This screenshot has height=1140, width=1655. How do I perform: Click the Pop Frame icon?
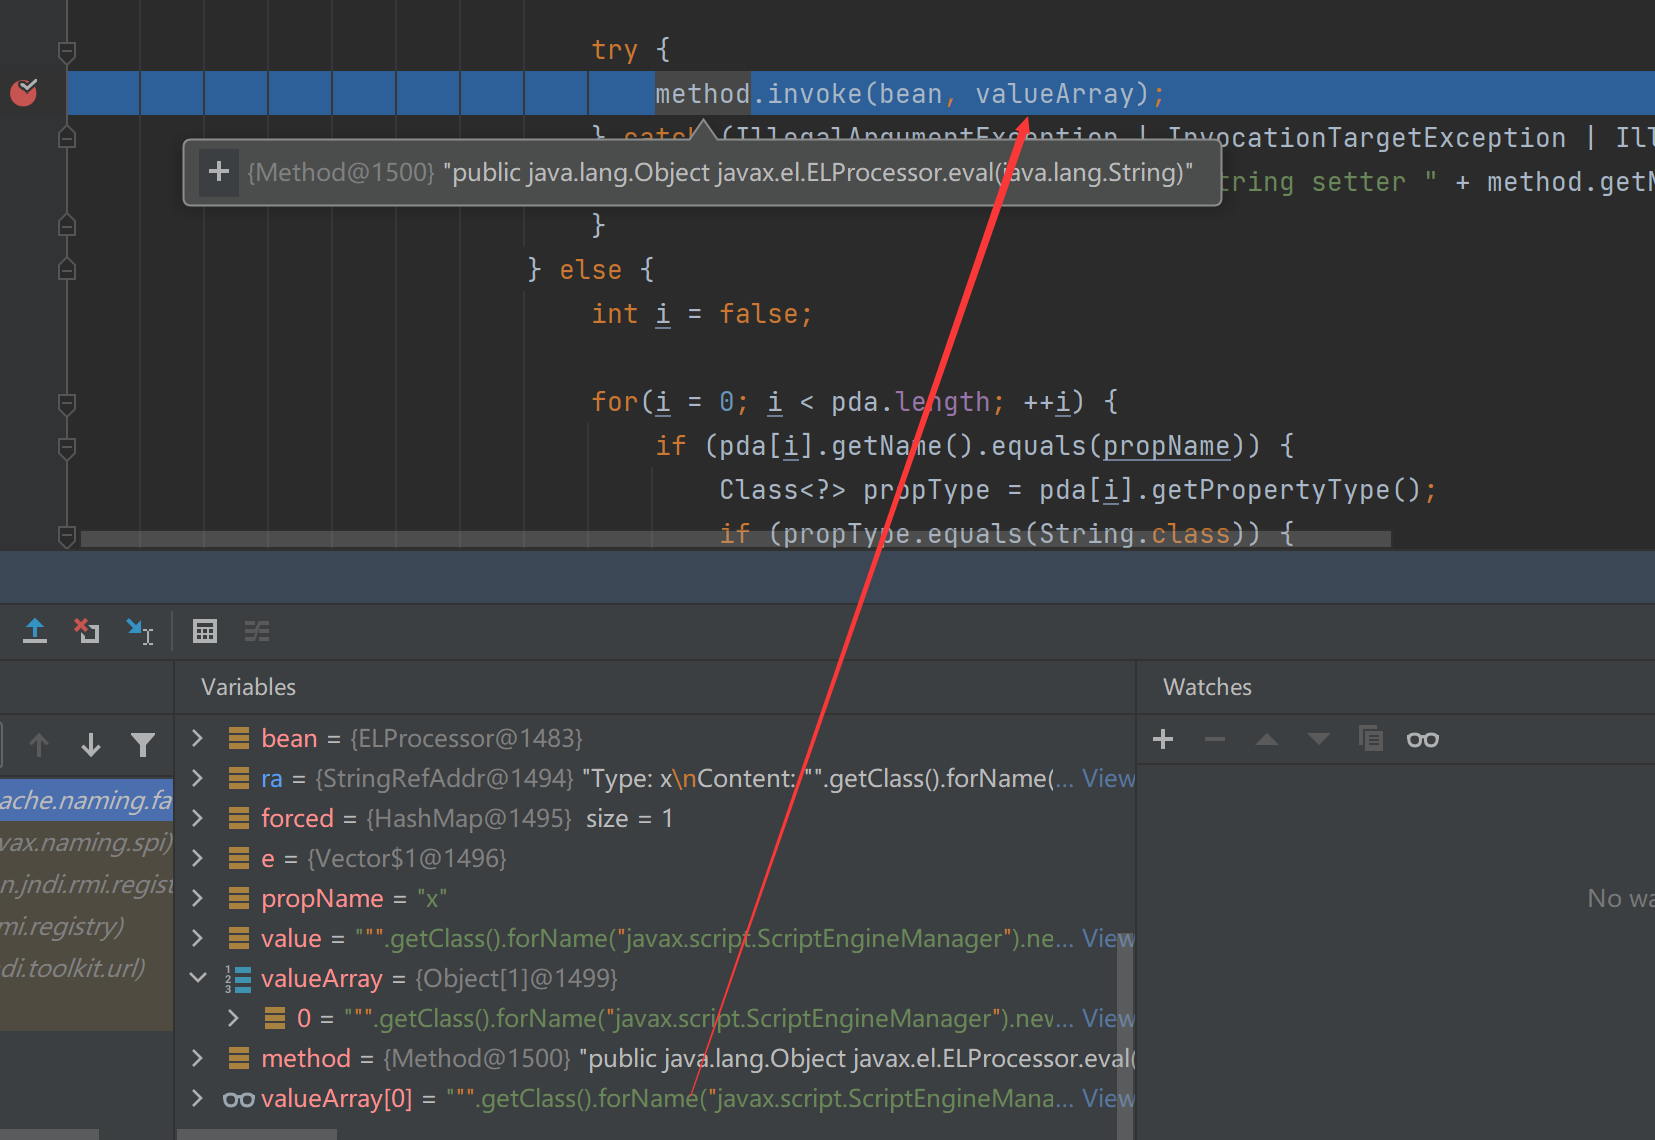pyautogui.click(x=35, y=631)
